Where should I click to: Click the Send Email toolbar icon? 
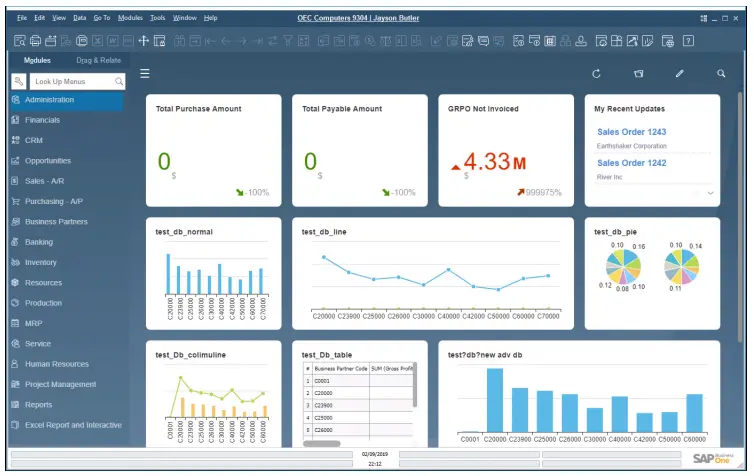(x=50, y=41)
